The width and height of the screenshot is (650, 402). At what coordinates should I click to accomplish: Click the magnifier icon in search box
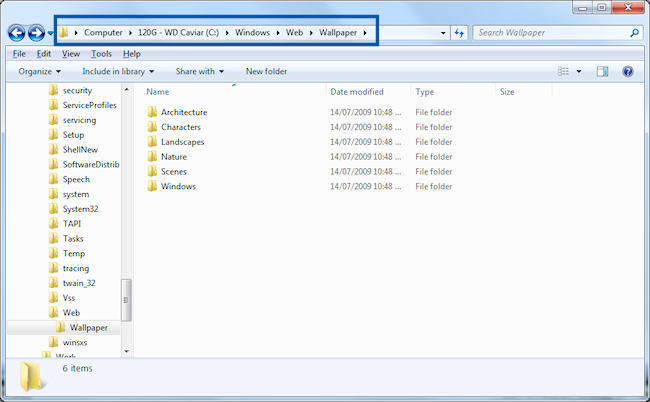coord(634,33)
